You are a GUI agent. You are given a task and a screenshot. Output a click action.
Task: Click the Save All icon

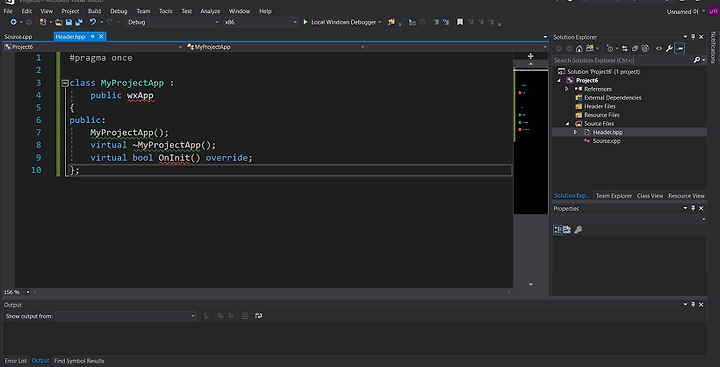click(79, 22)
